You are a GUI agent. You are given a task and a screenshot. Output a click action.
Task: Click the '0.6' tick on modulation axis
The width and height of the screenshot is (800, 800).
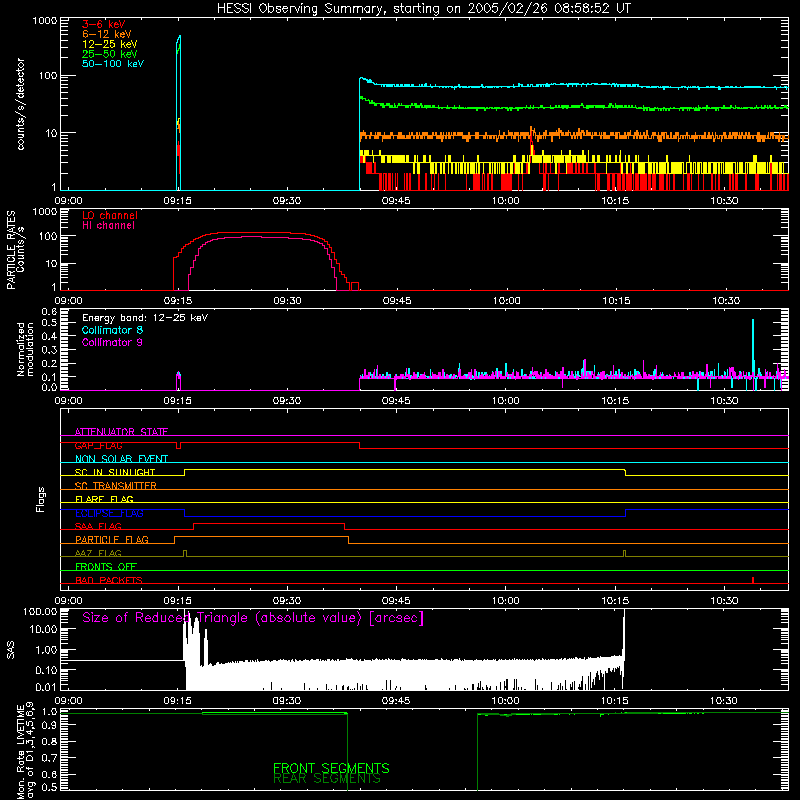[x=49, y=311]
